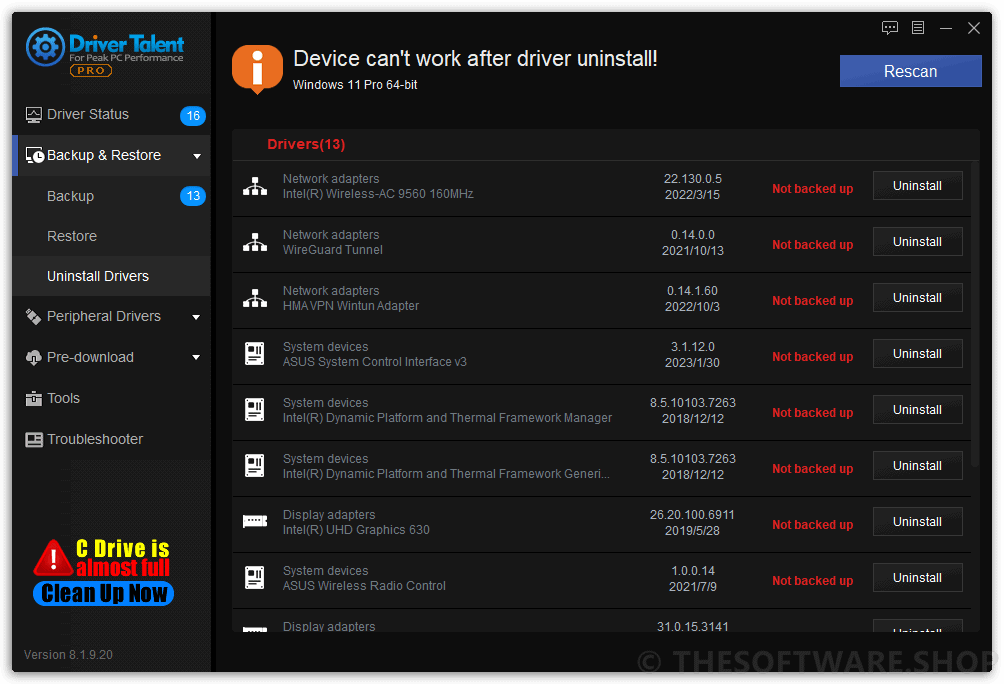Open the Restore submenu item
The image size is (1004, 684).
[111, 236]
